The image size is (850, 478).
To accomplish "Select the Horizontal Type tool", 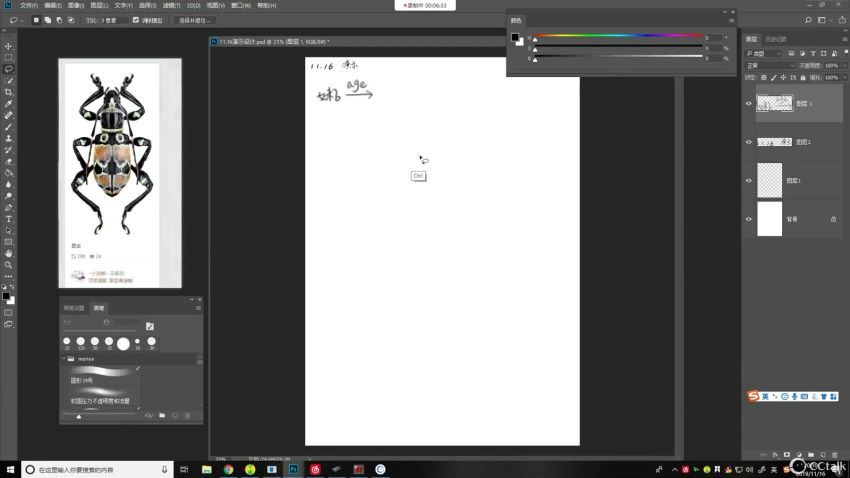I will (9, 219).
